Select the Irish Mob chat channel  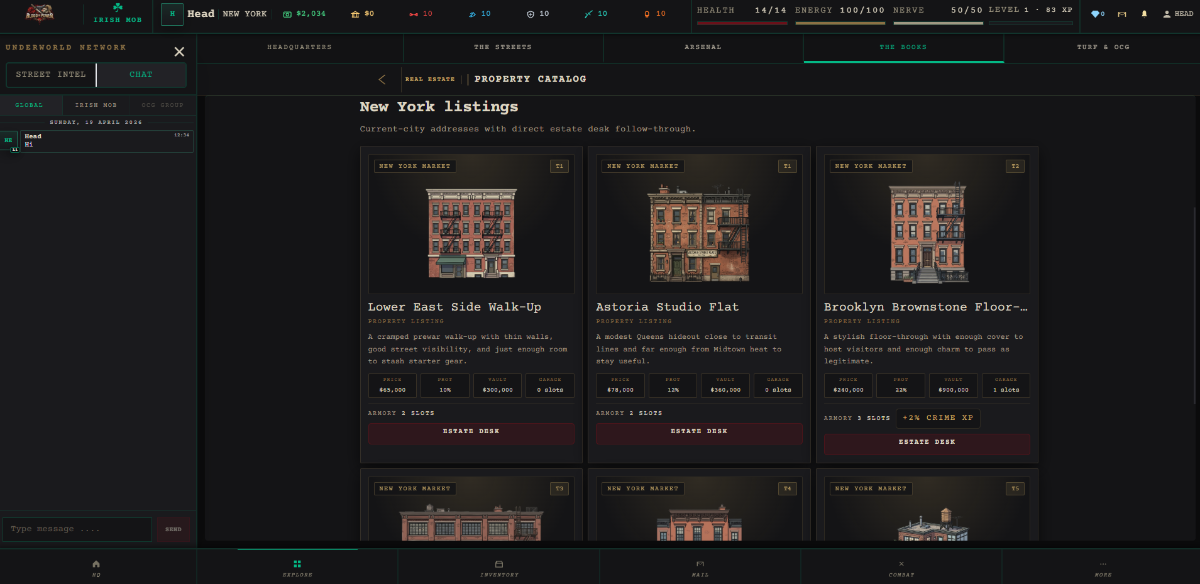(96, 105)
